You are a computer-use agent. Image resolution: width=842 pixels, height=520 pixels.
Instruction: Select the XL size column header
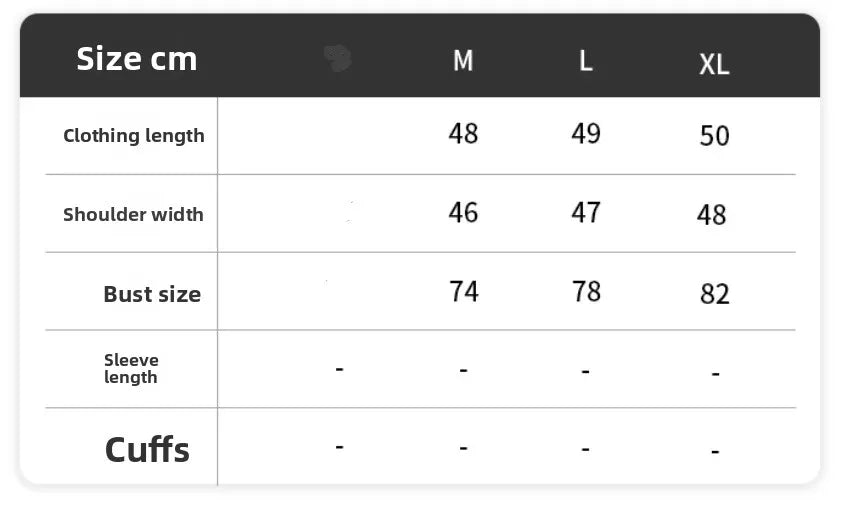point(714,65)
